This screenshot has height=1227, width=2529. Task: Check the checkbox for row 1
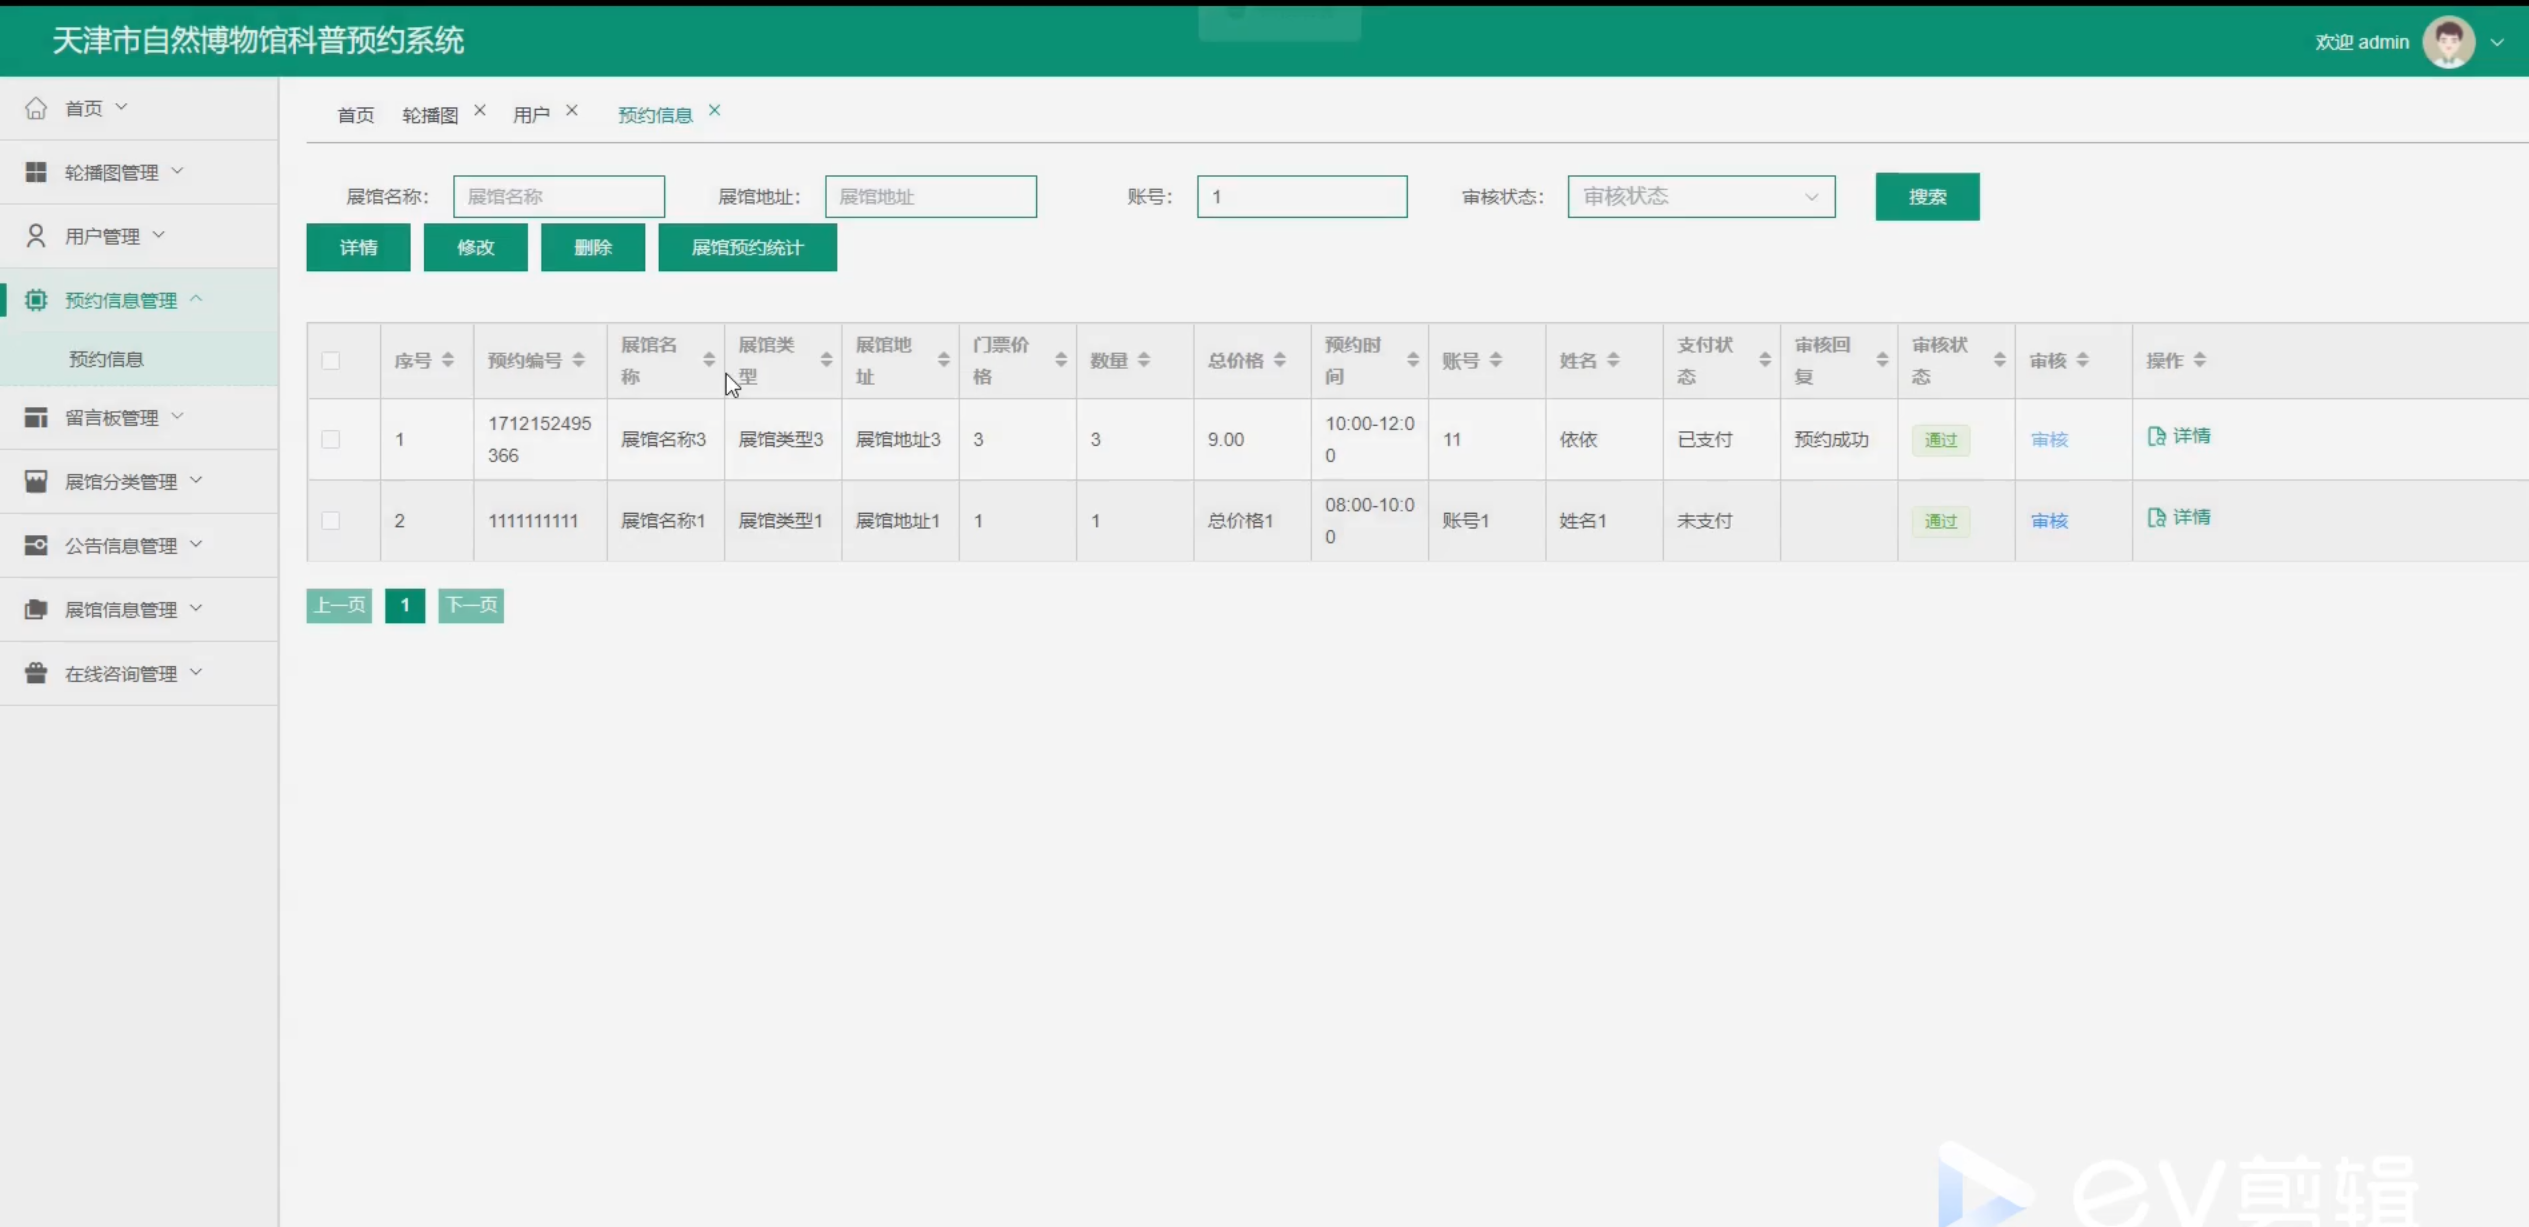[x=331, y=440]
